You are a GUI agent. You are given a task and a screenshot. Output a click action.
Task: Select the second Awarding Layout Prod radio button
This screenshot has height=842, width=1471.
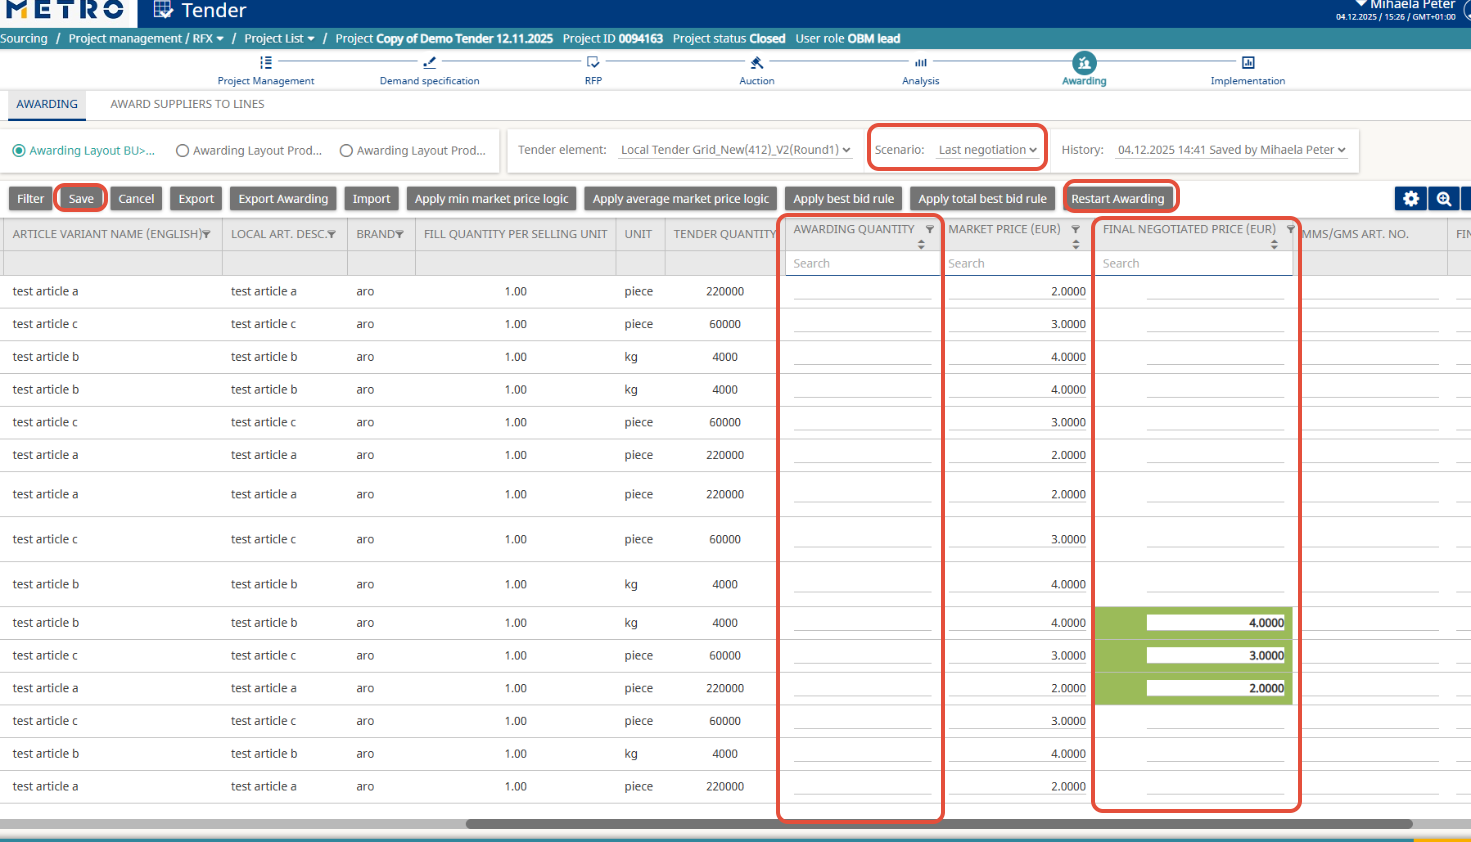(182, 151)
